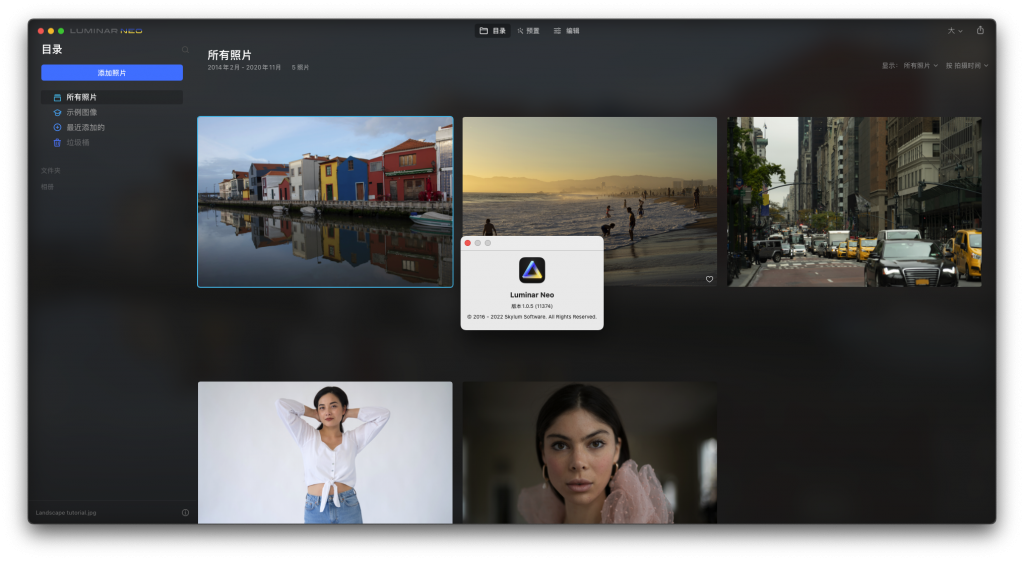
Task: Switch to the 编辑 edit tab
Action: click(566, 31)
